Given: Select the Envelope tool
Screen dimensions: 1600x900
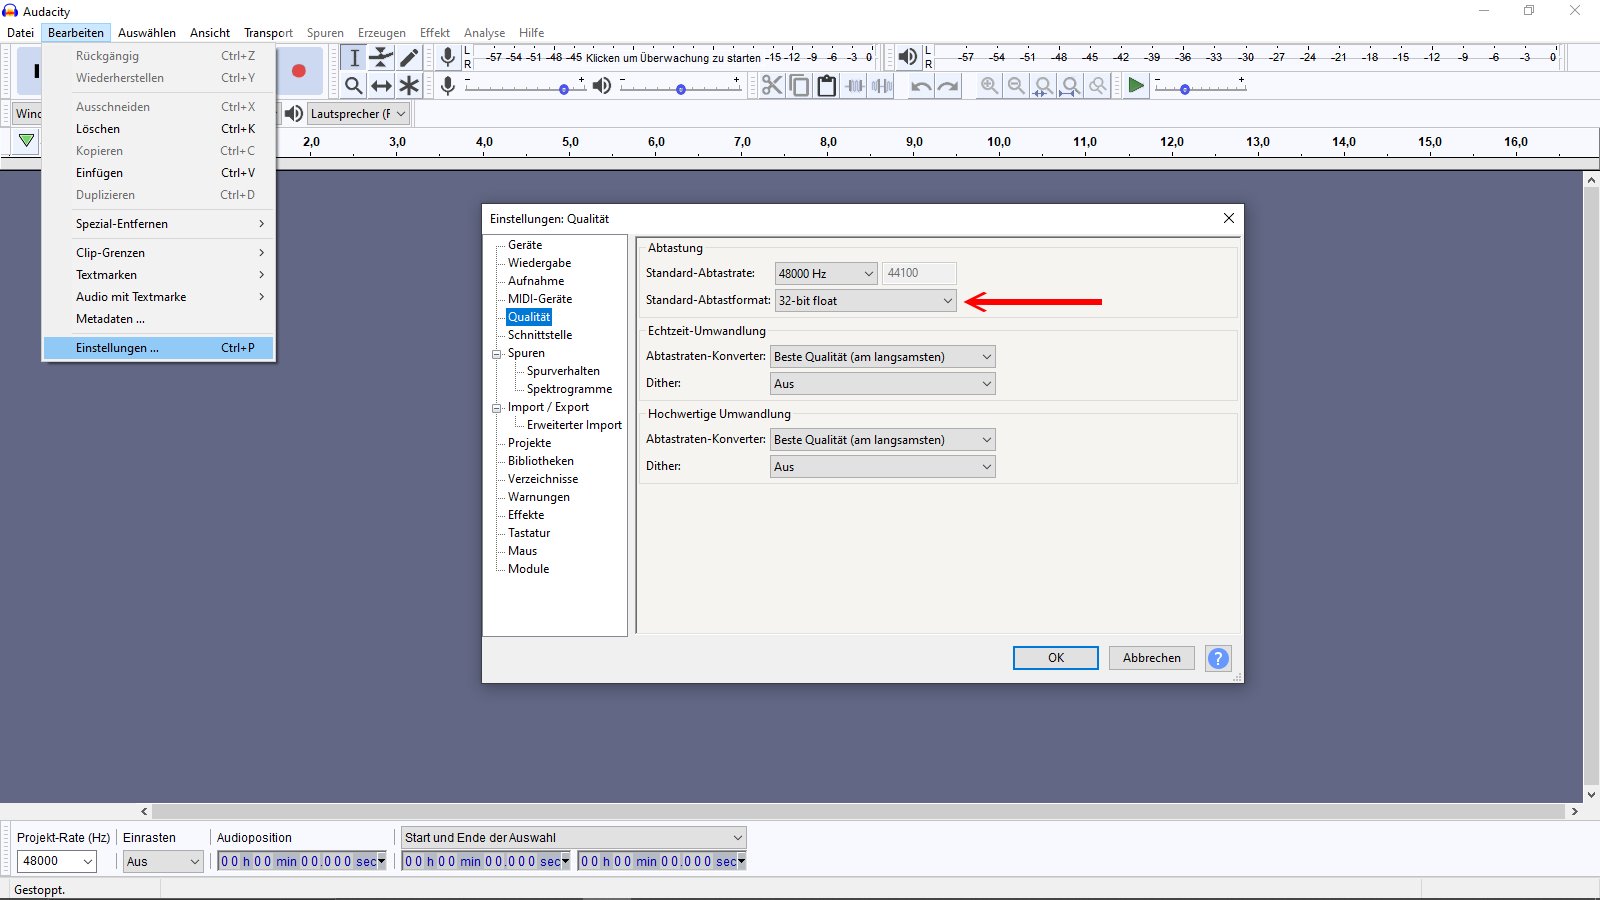Looking at the screenshot, I should coord(381,58).
